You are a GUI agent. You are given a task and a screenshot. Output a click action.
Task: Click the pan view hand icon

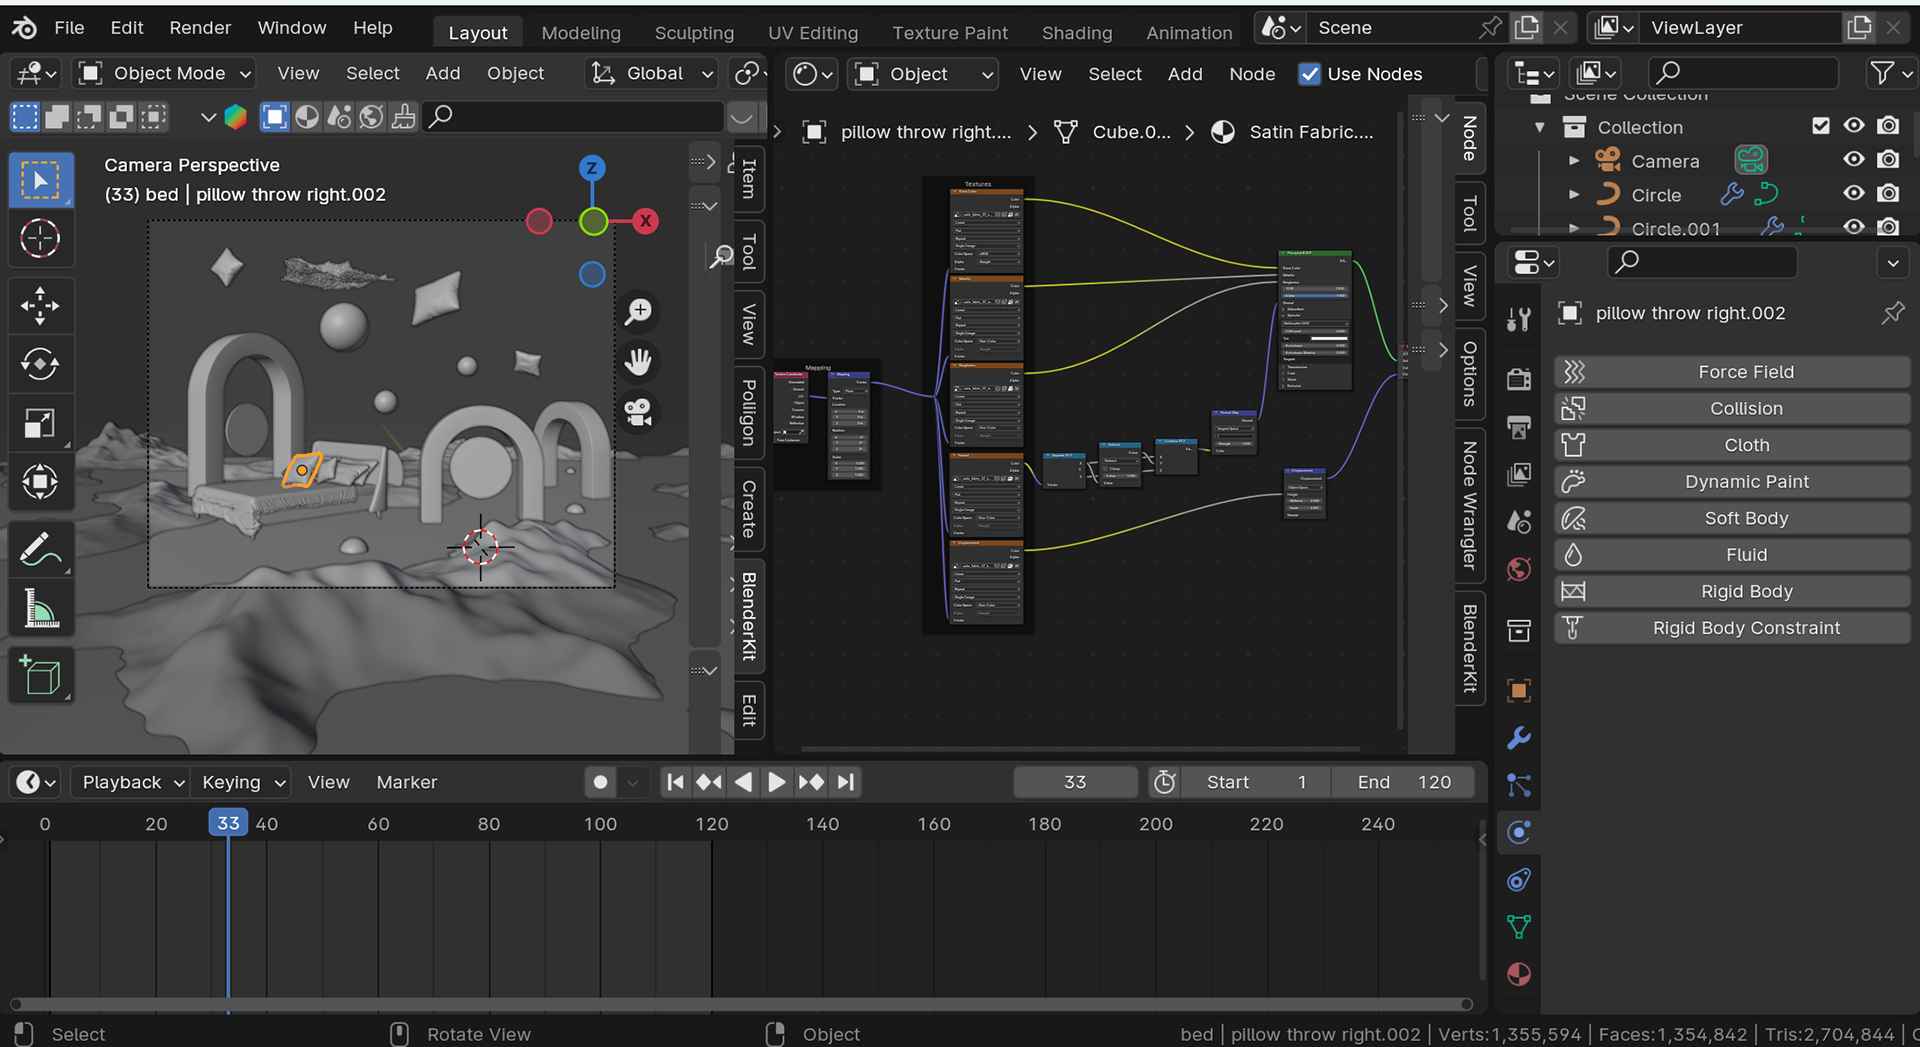[x=638, y=362]
